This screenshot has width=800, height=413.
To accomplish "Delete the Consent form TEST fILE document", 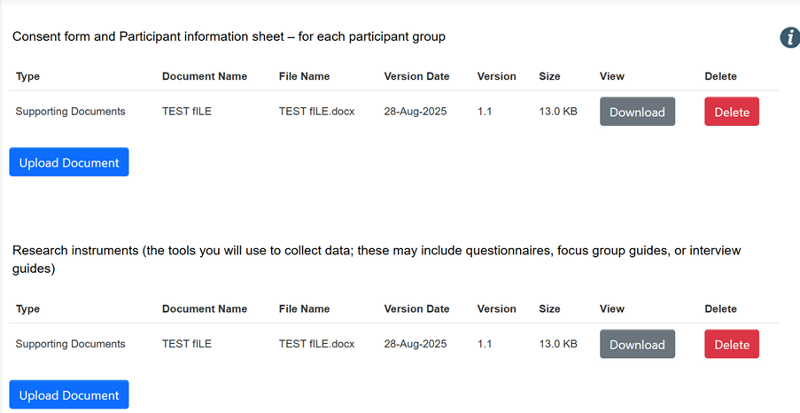I will click(731, 112).
